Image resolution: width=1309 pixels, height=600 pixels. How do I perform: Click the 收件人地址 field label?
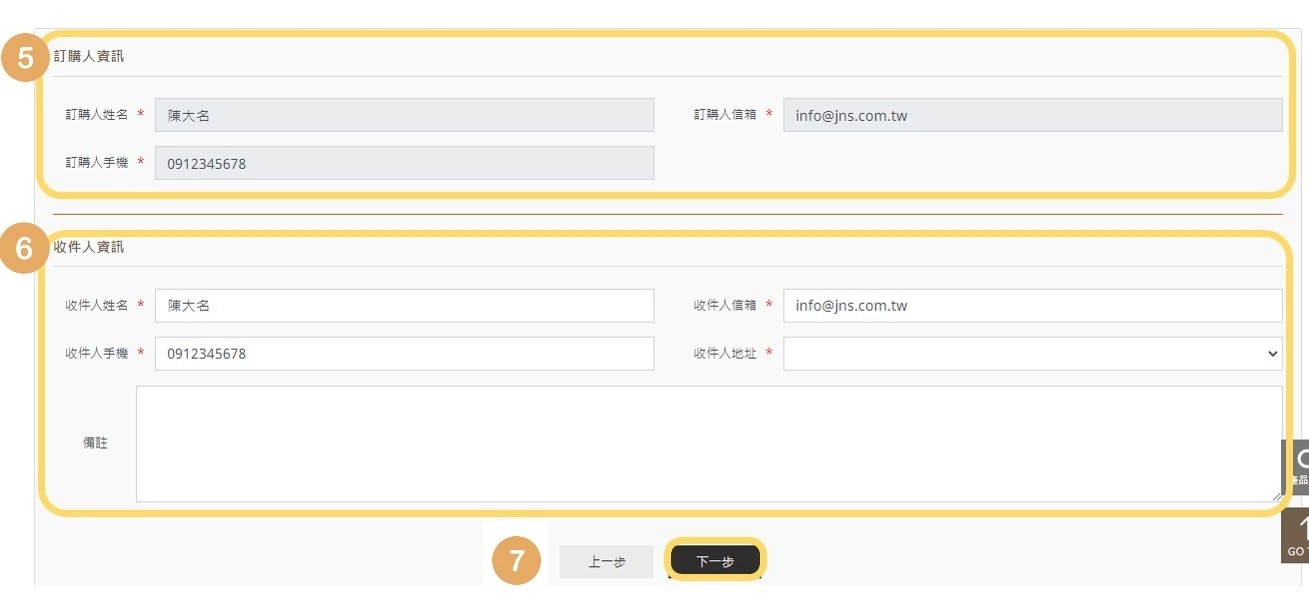(x=725, y=353)
